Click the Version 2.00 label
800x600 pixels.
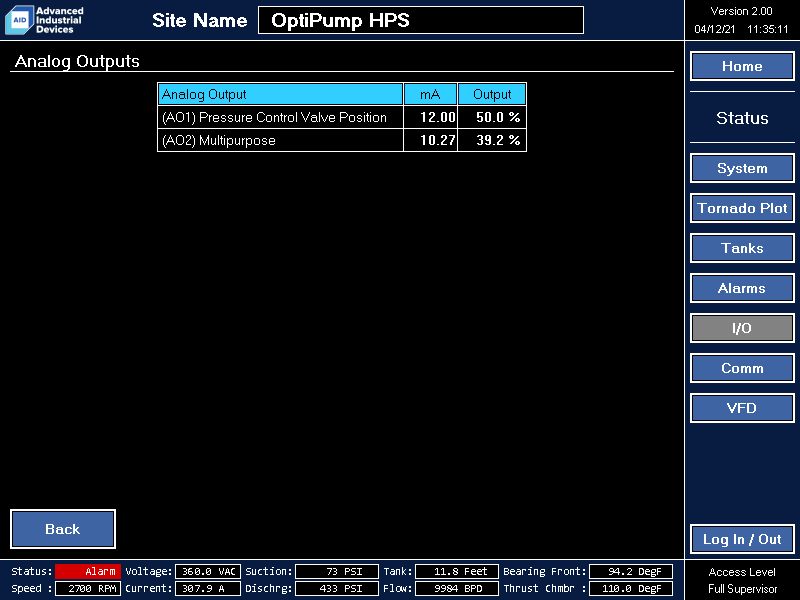tap(741, 11)
